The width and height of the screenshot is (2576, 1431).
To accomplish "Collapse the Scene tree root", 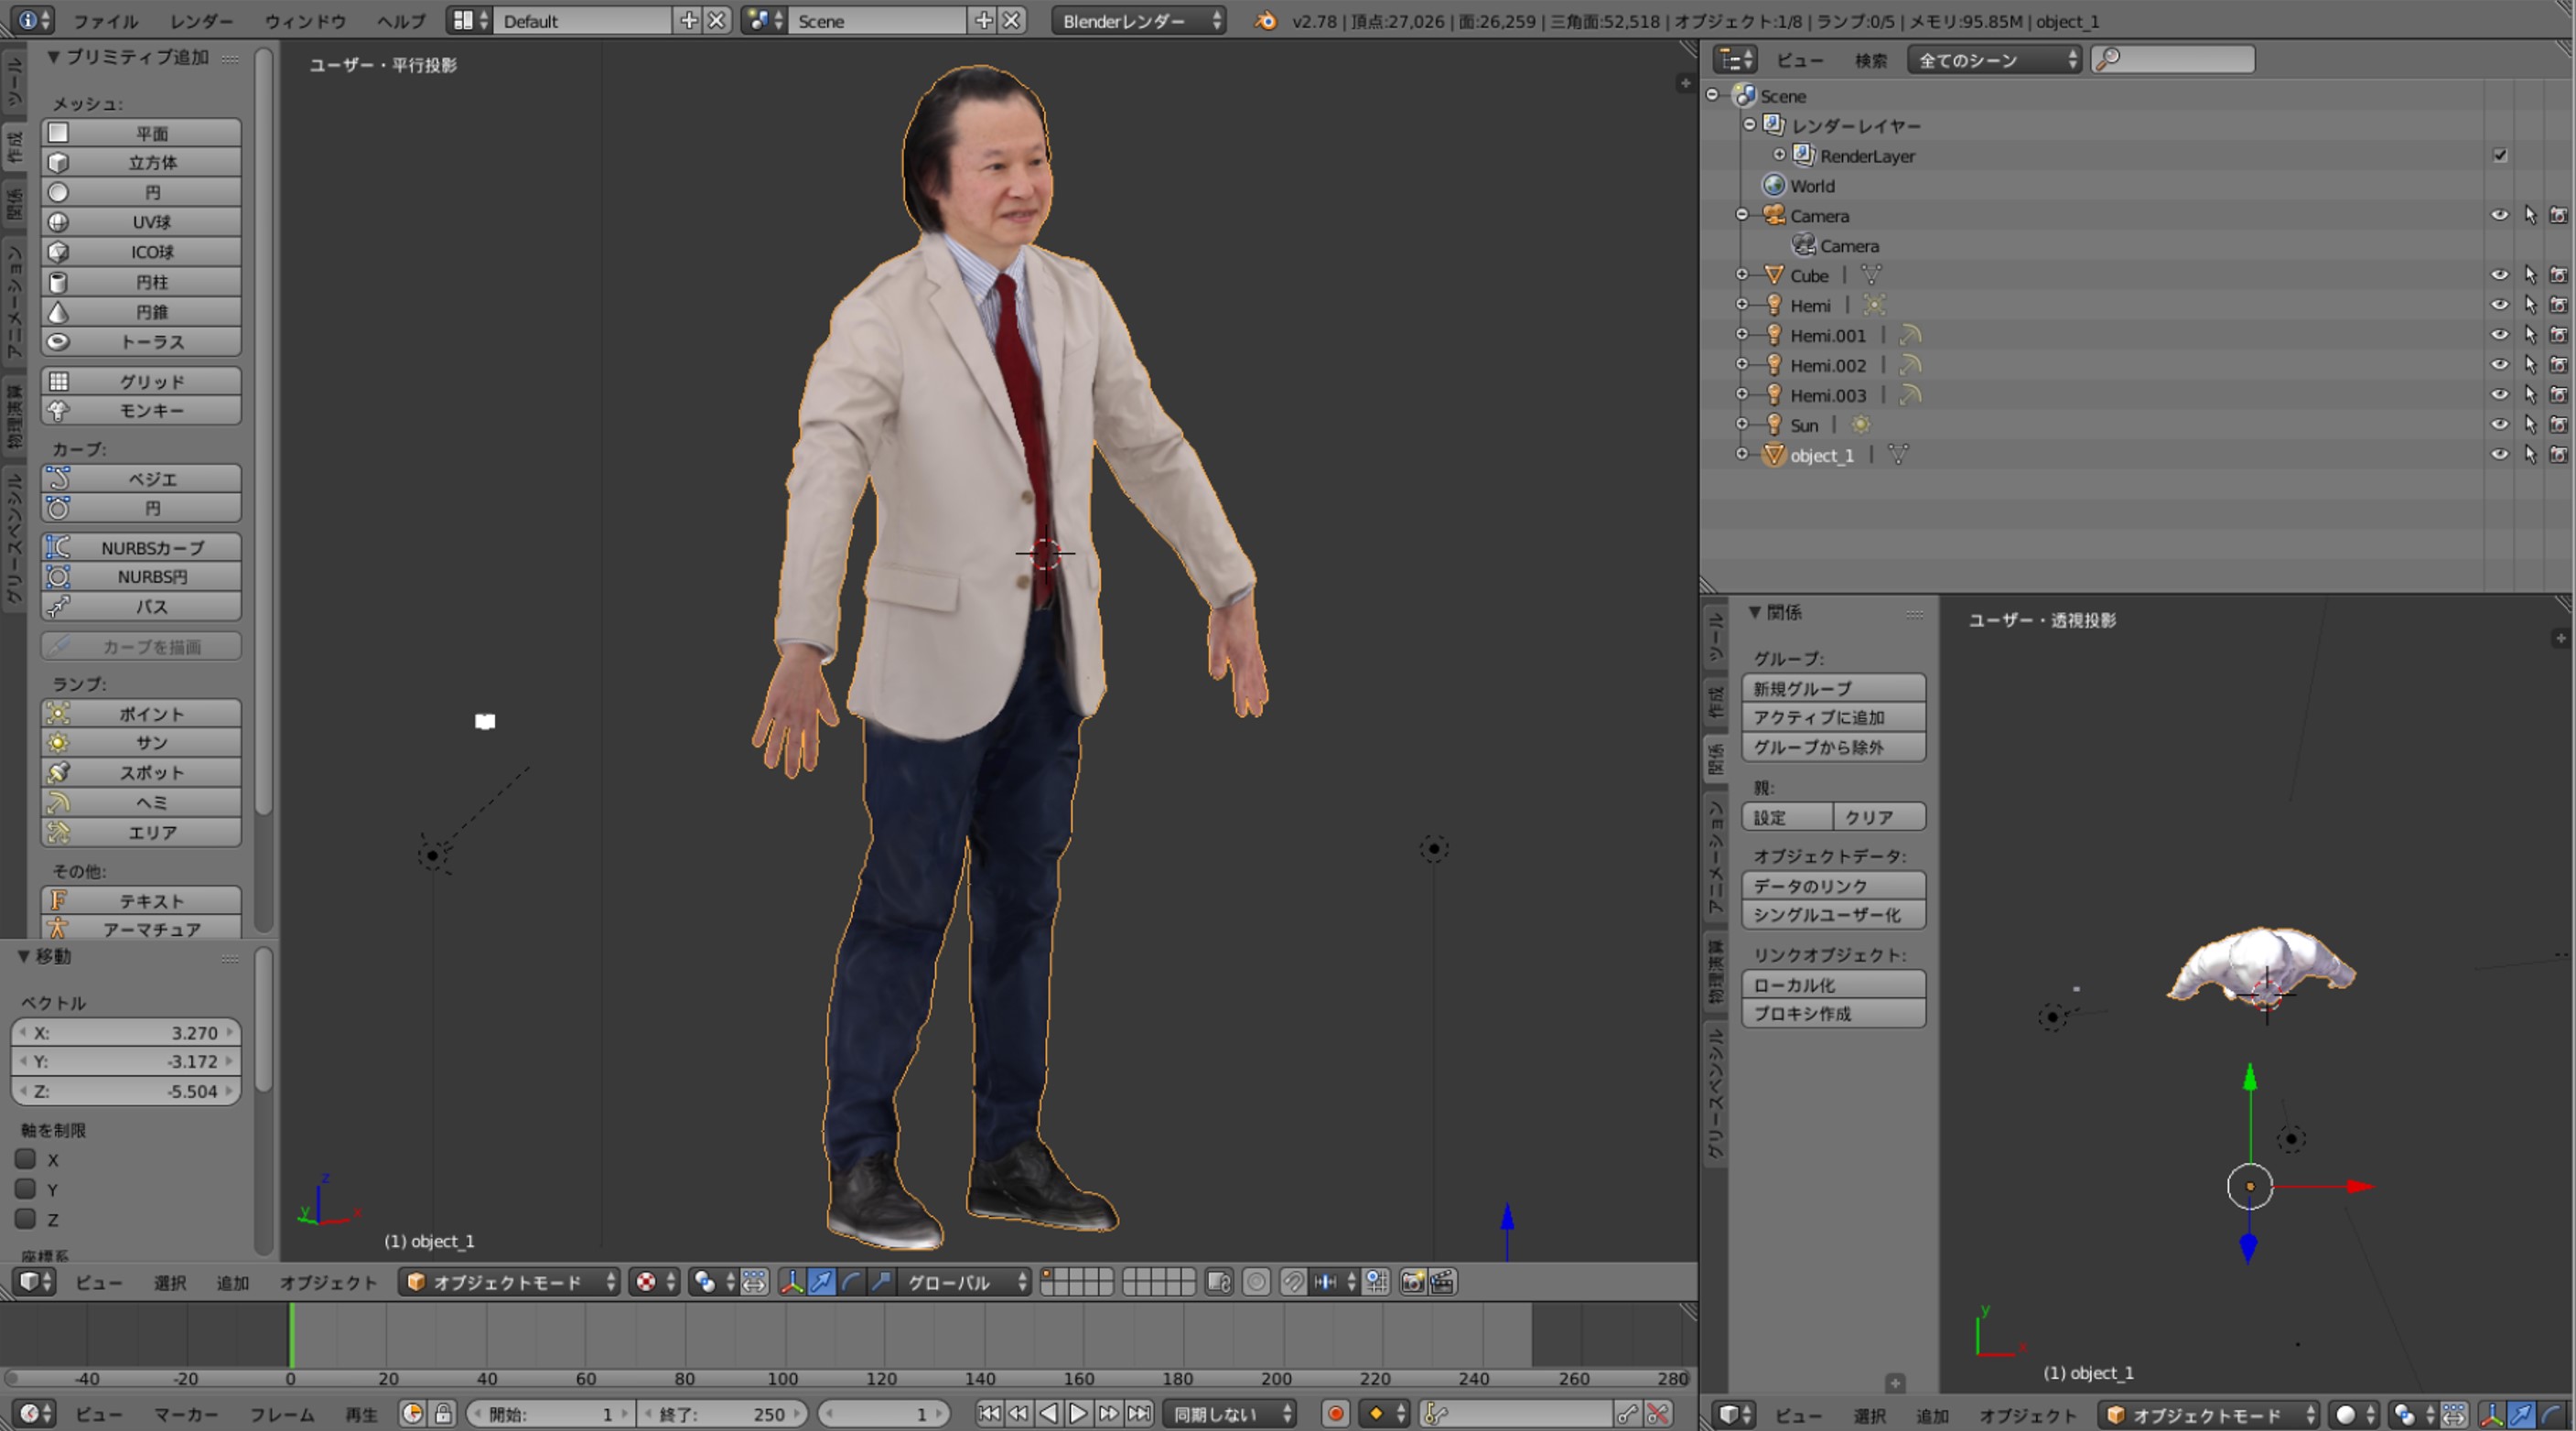I will (x=1712, y=95).
